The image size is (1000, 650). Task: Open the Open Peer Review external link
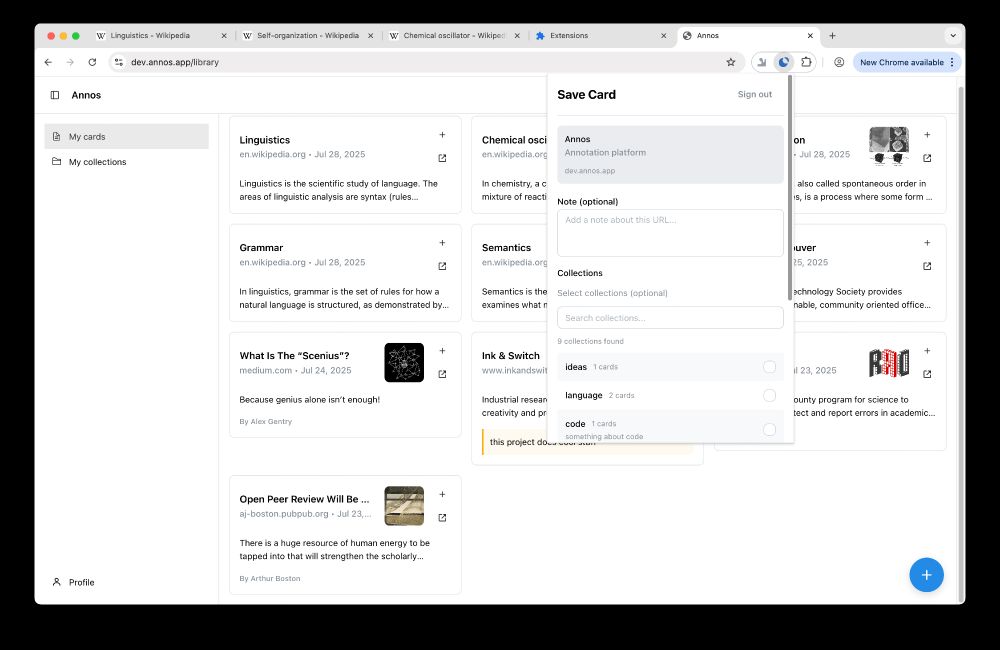(442, 518)
